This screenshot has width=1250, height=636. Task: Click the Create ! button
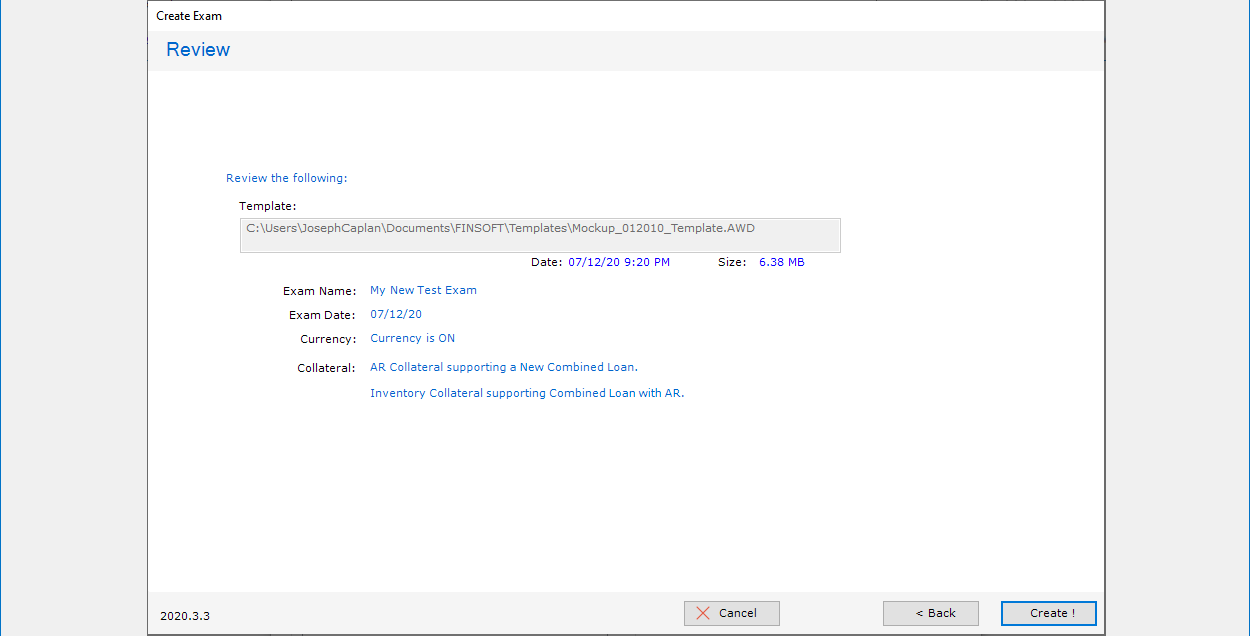tap(1048, 613)
